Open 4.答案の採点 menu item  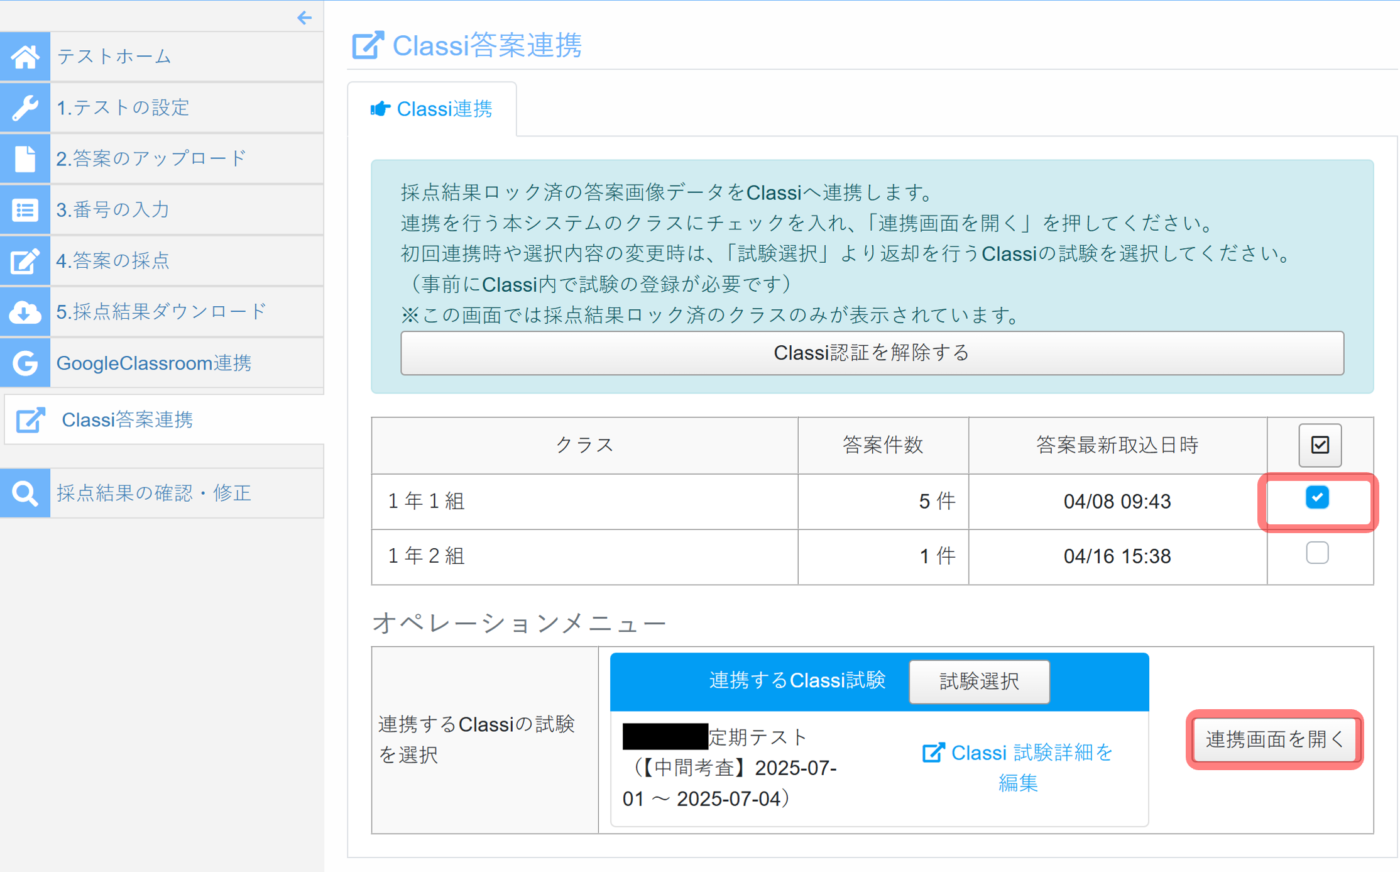tap(162, 261)
